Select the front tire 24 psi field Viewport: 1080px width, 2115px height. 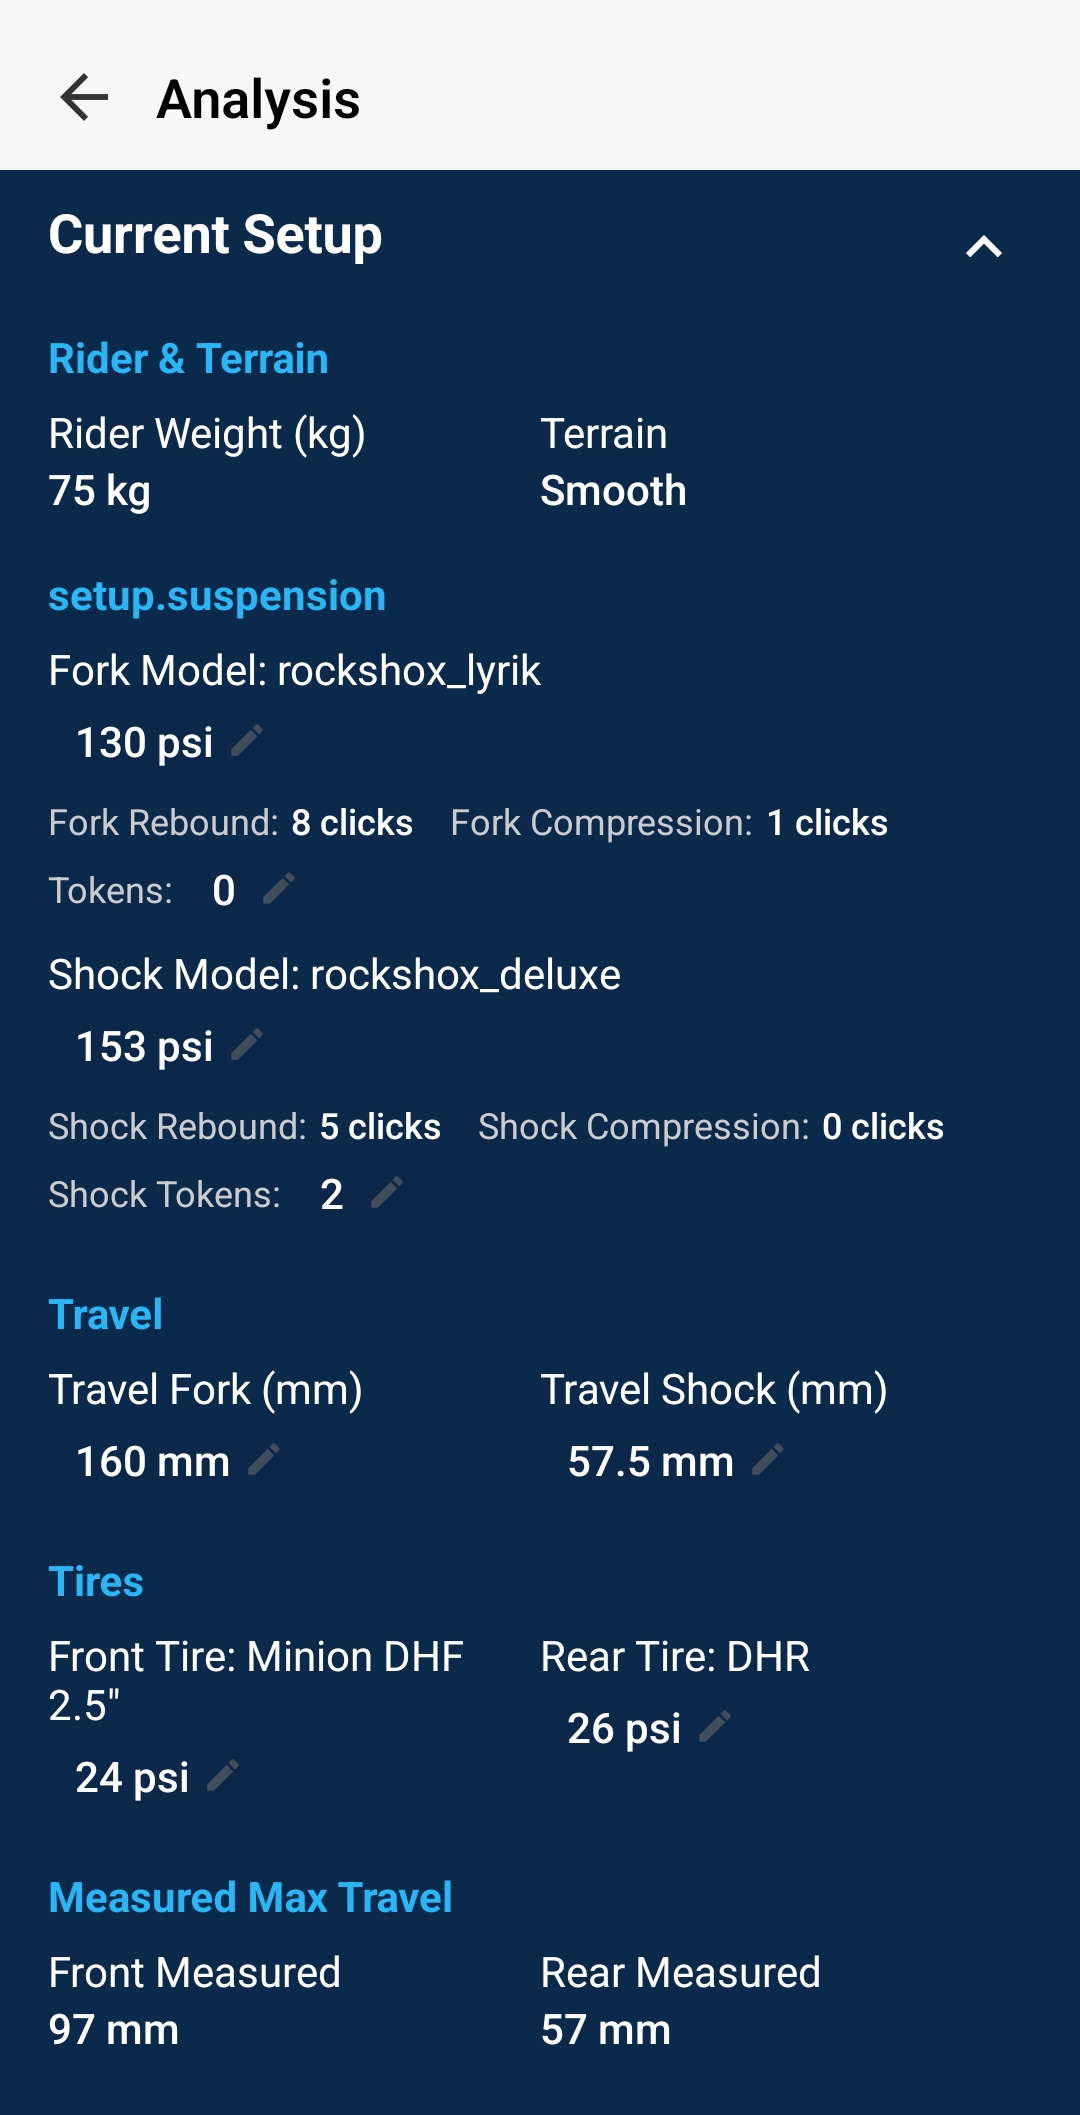(x=131, y=1776)
